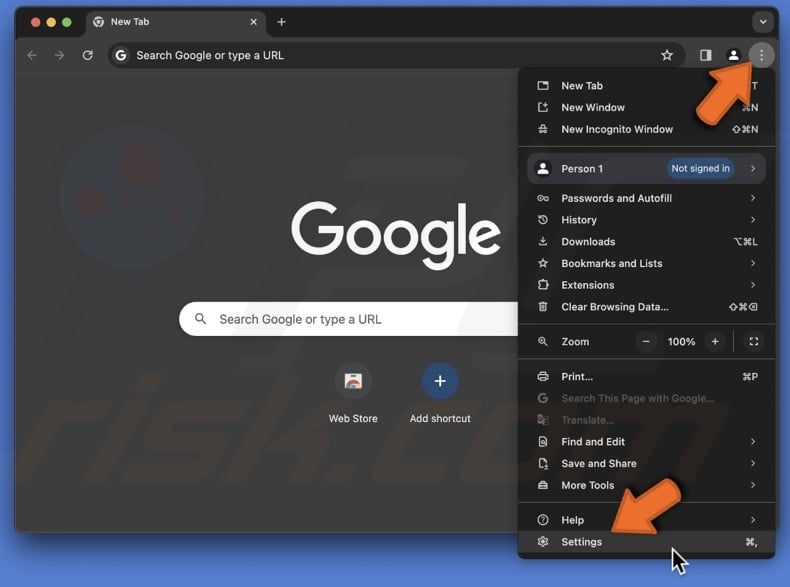This screenshot has height=587, width=790.
Task: Expand the Person 1 submenu chevron
Action: (753, 168)
